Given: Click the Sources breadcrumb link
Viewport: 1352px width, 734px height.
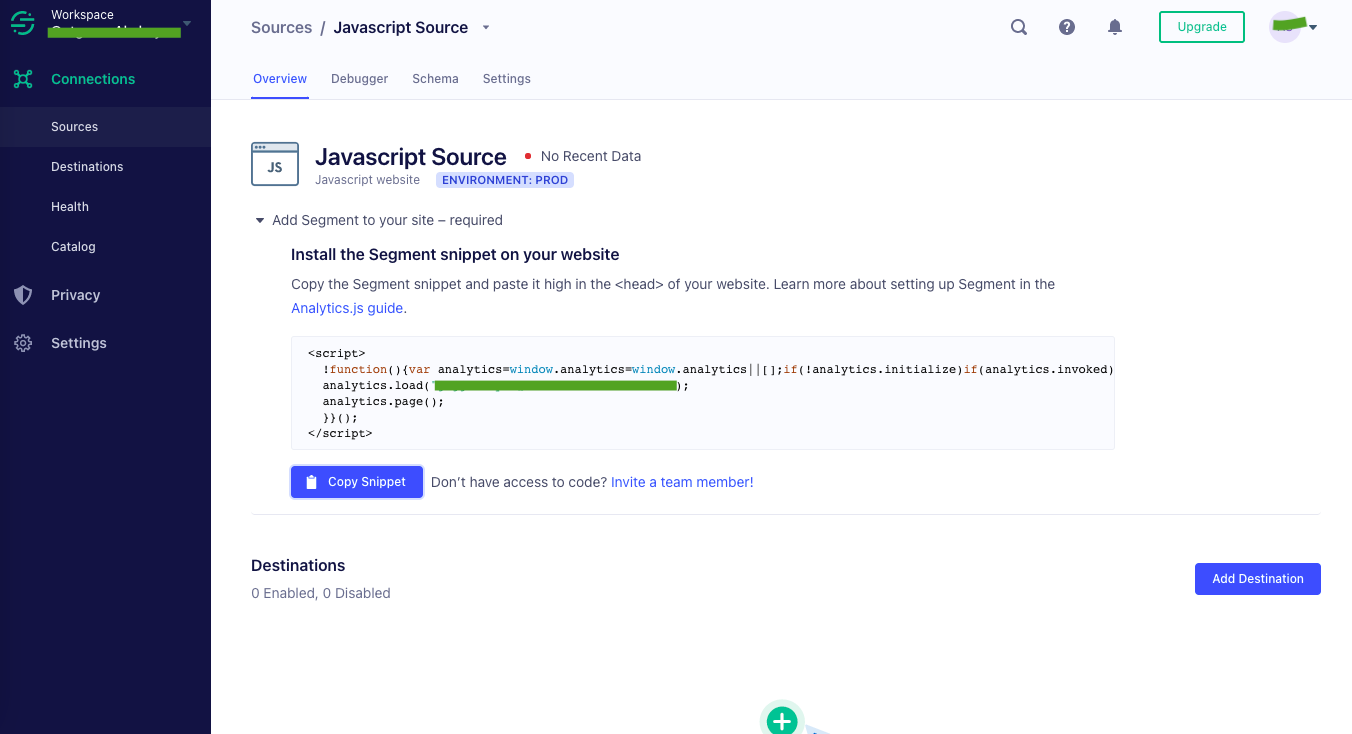Looking at the screenshot, I should coord(282,28).
